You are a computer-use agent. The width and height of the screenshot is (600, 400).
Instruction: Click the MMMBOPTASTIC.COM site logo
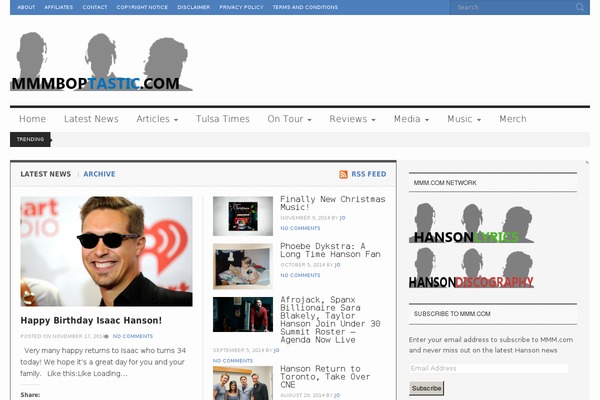click(x=101, y=62)
